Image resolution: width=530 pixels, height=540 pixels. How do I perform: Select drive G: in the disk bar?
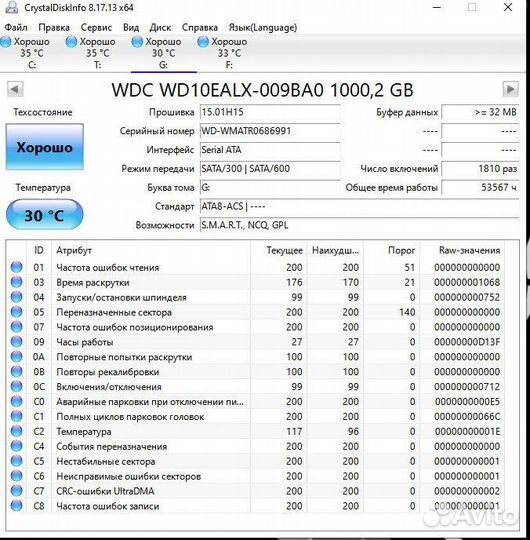pyautogui.click(x=163, y=53)
